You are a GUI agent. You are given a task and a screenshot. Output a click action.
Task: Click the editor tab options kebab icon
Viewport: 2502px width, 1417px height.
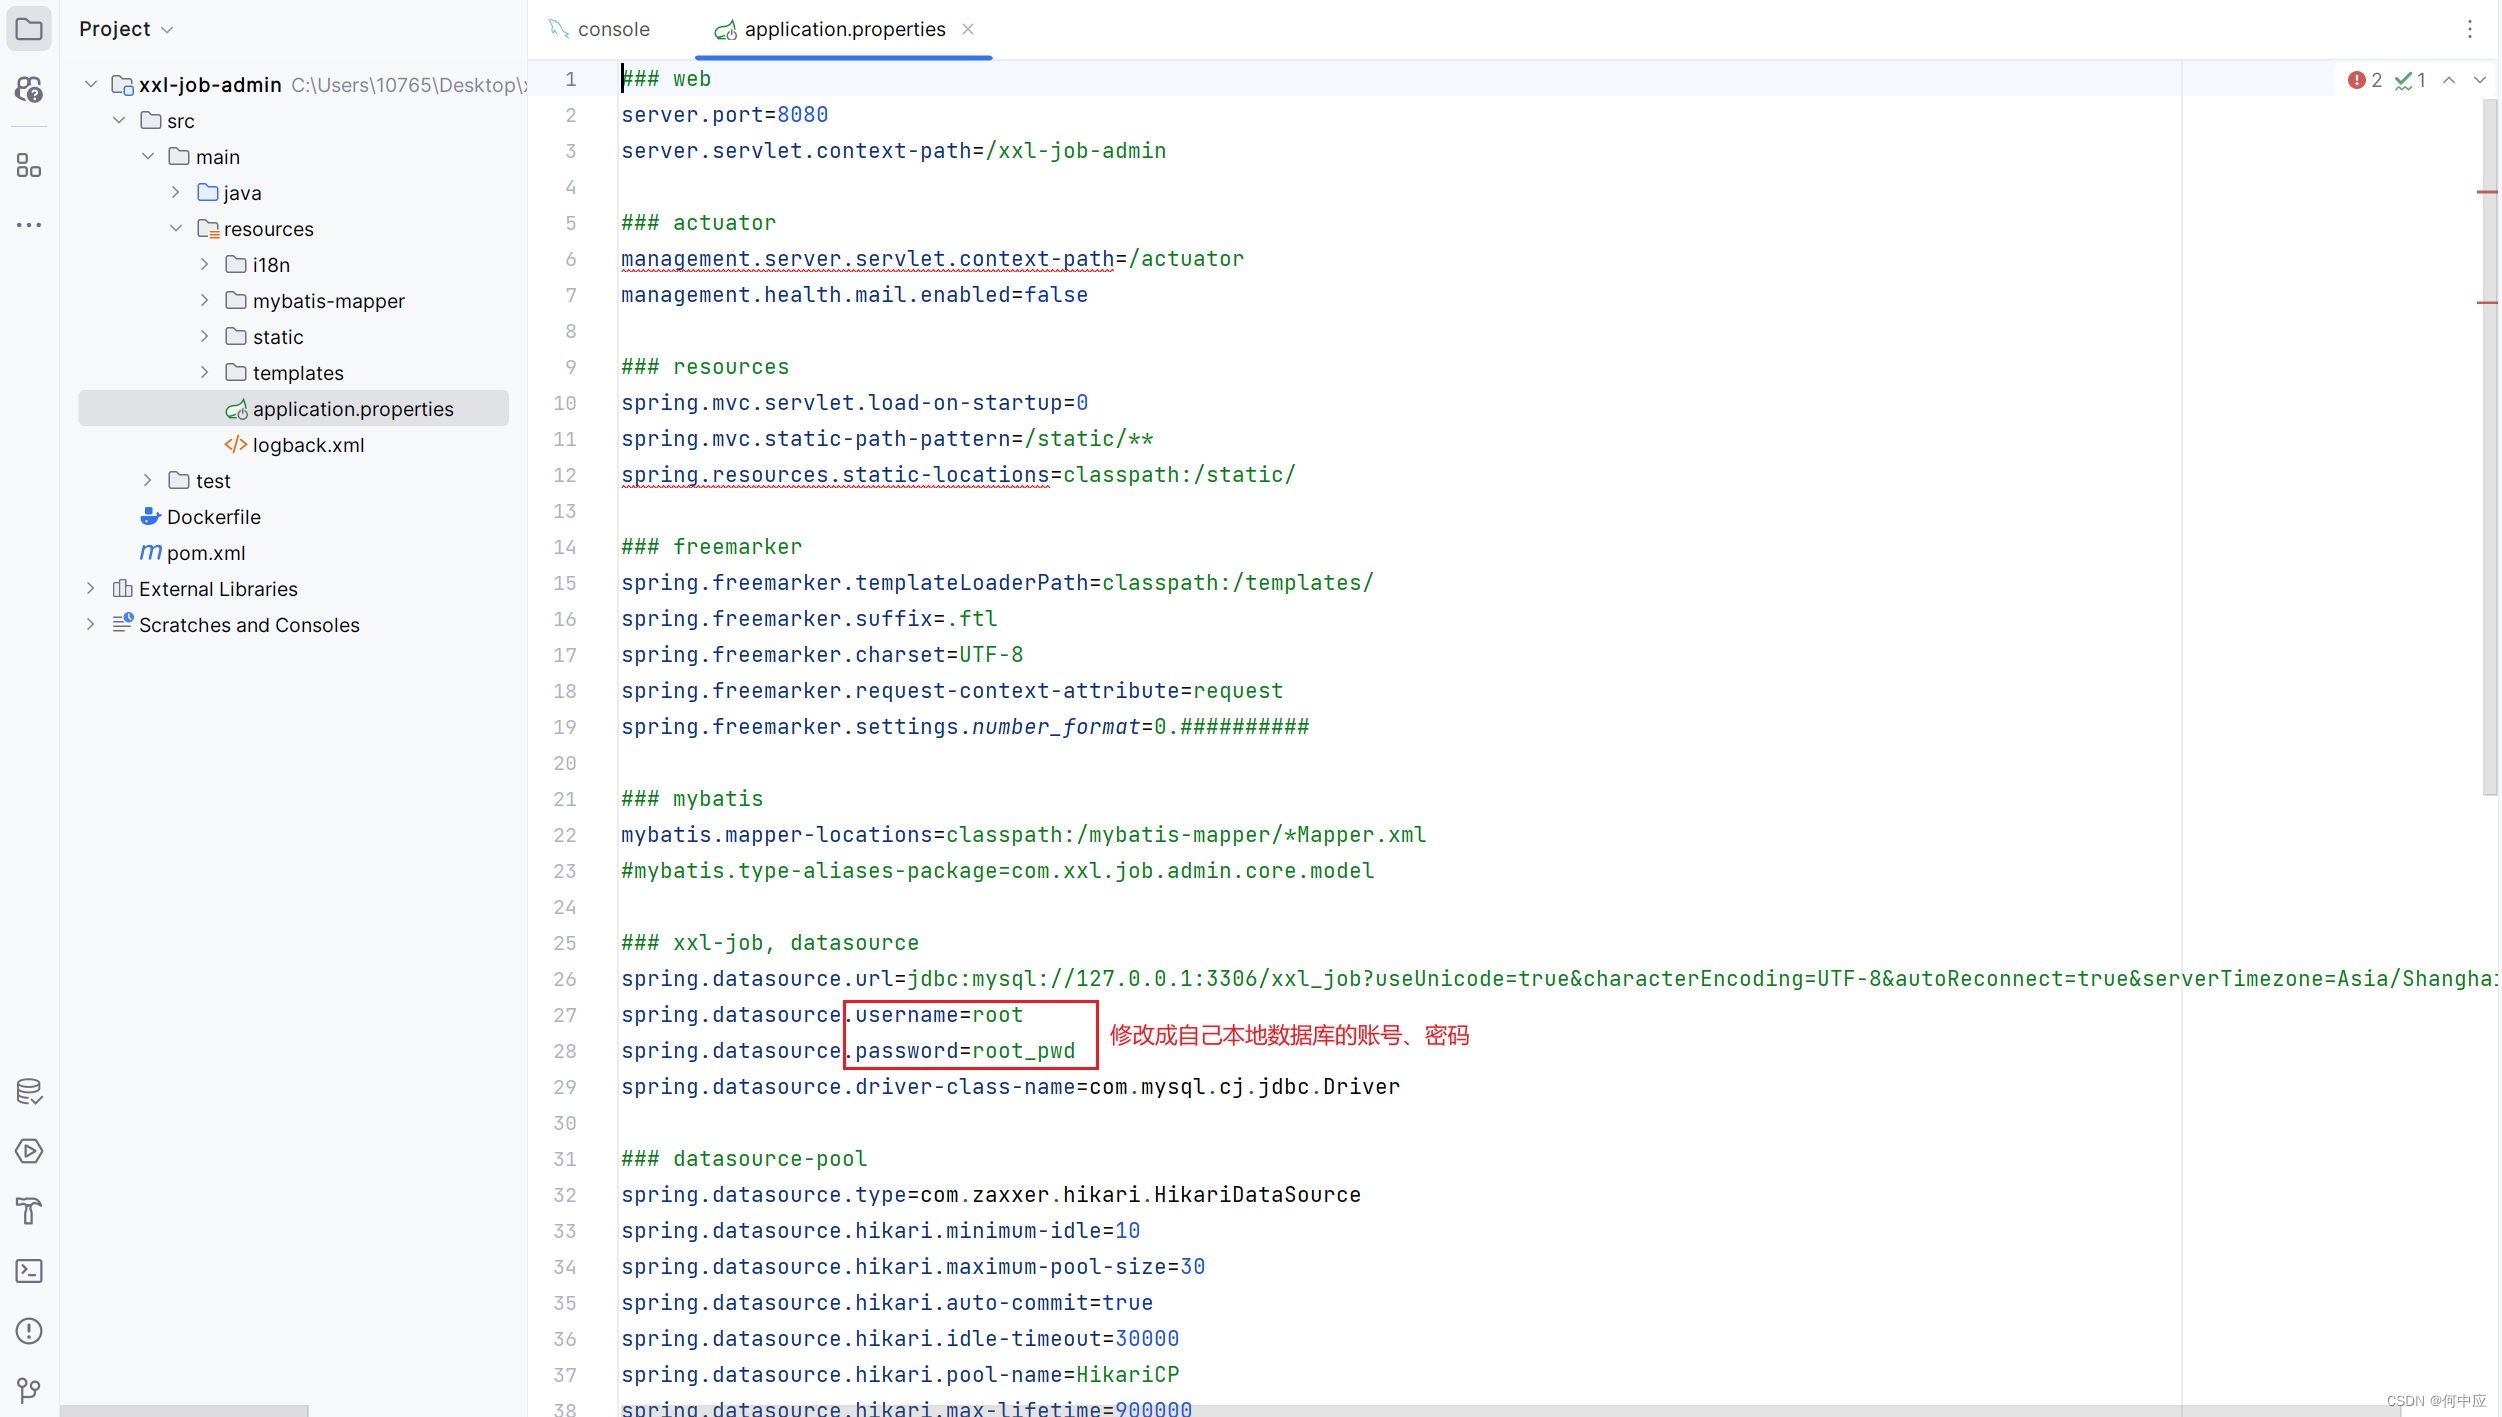click(2469, 29)
